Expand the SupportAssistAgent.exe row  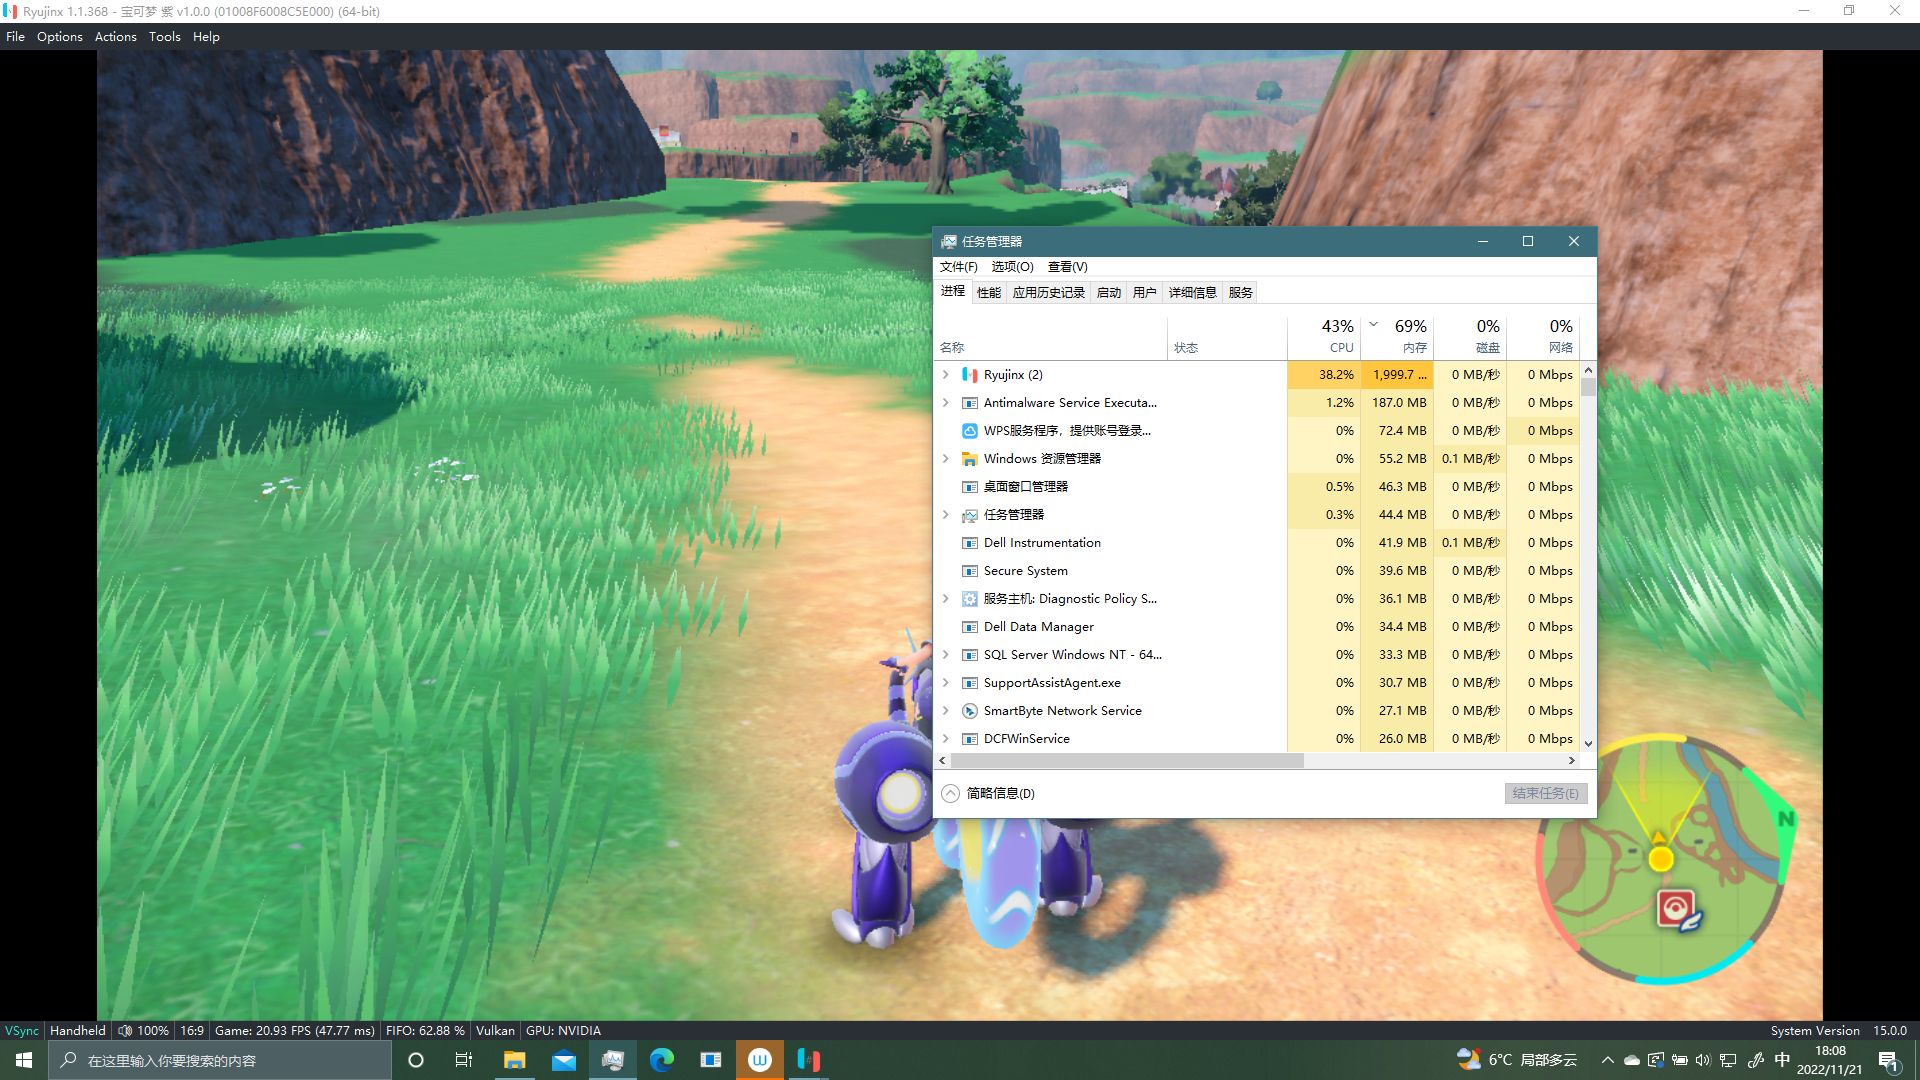coord(945,683)
